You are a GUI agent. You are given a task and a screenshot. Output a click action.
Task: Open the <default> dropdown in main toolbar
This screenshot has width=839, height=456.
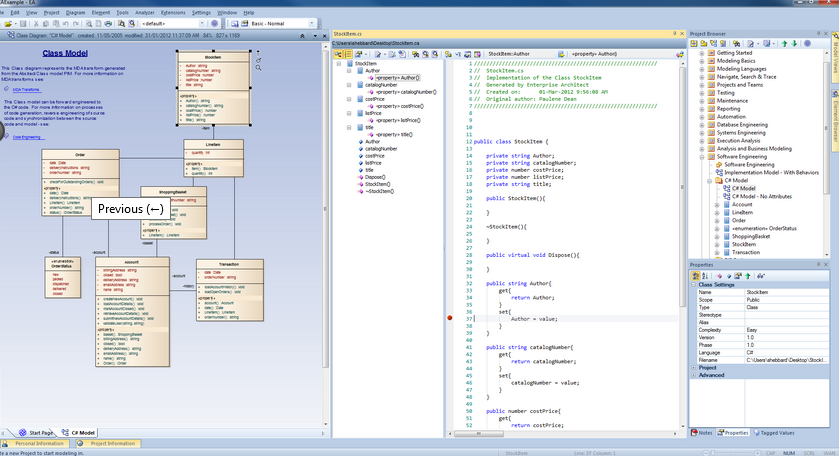202,24
